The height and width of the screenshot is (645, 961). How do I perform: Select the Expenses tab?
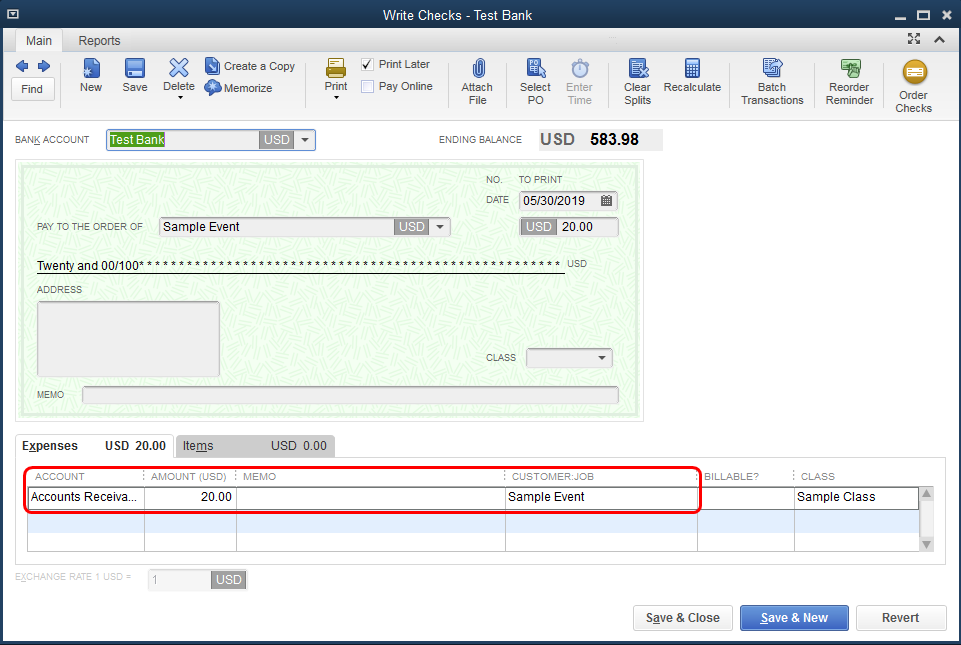[94, 446]
